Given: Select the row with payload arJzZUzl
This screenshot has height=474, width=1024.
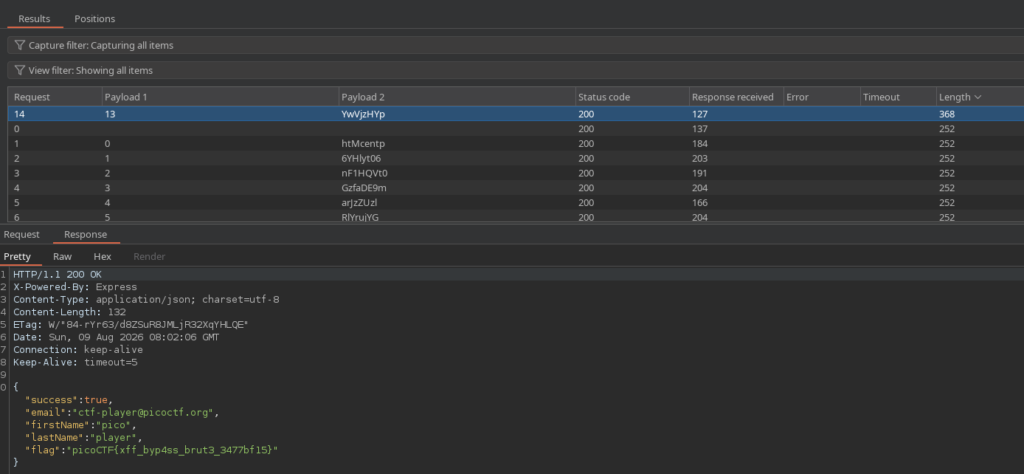Looking at the screenshot, I should point(515,203).
